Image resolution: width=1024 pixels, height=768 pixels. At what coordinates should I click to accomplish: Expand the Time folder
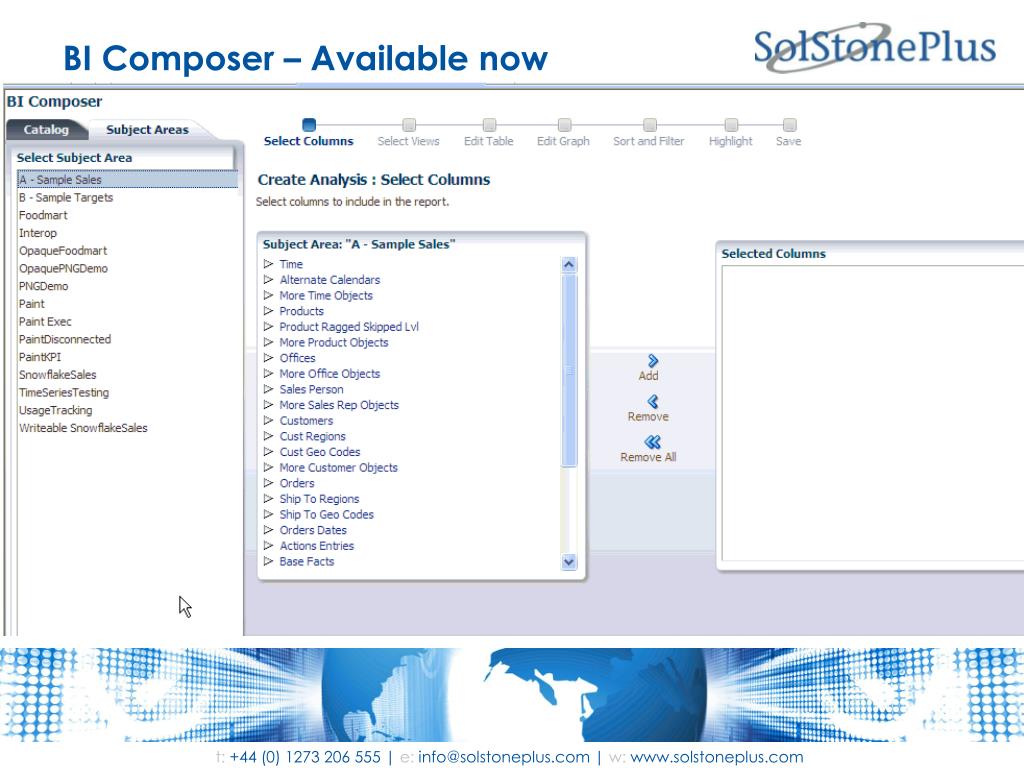pos(268,264)
